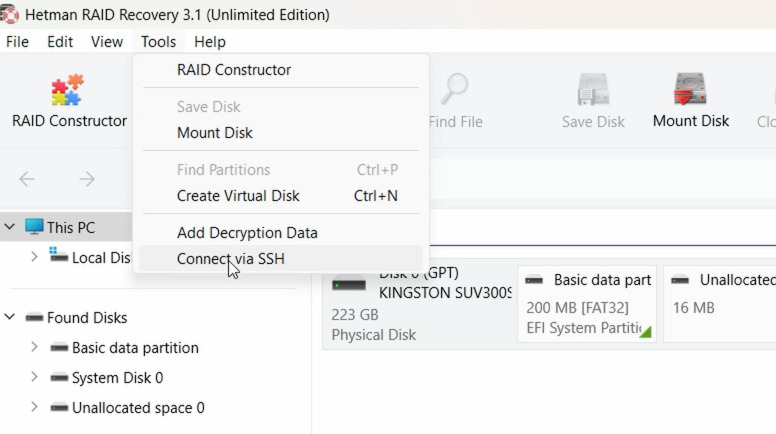This screenshot has width=776, height=434.
Task: Select the Basic data partition label
Action: pos(135,348)
